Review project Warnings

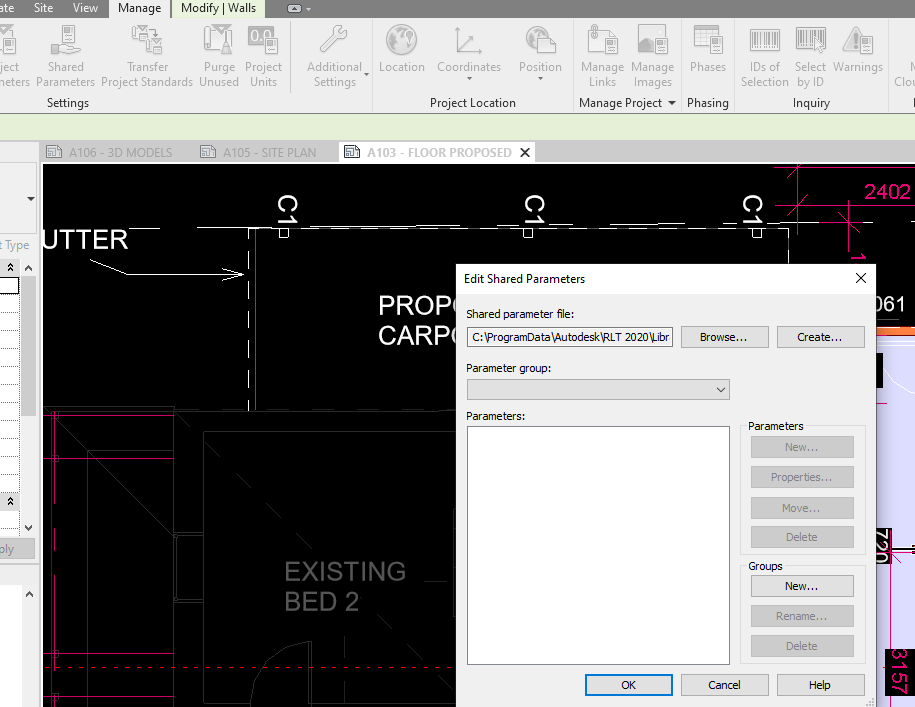(858, 55)
